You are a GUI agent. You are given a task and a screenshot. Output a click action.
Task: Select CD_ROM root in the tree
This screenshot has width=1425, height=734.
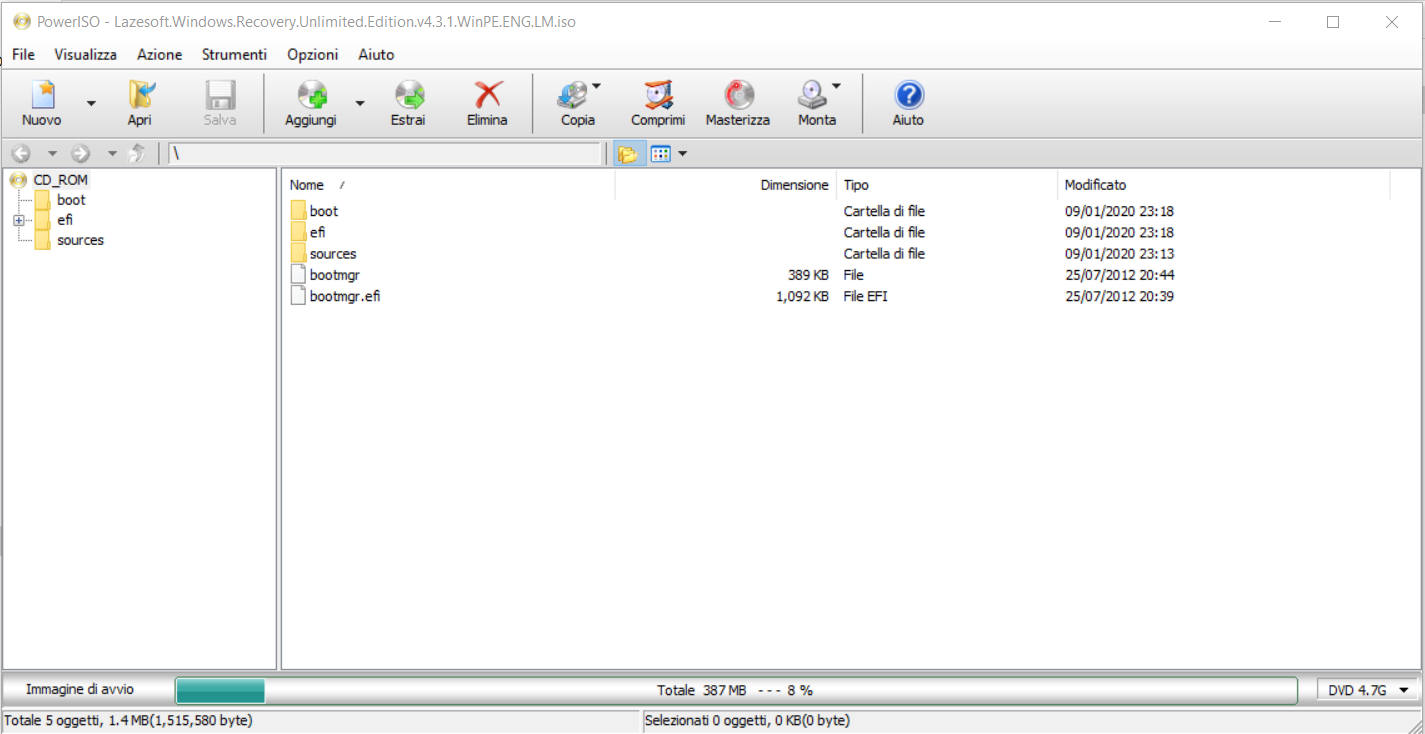(60, 180)
